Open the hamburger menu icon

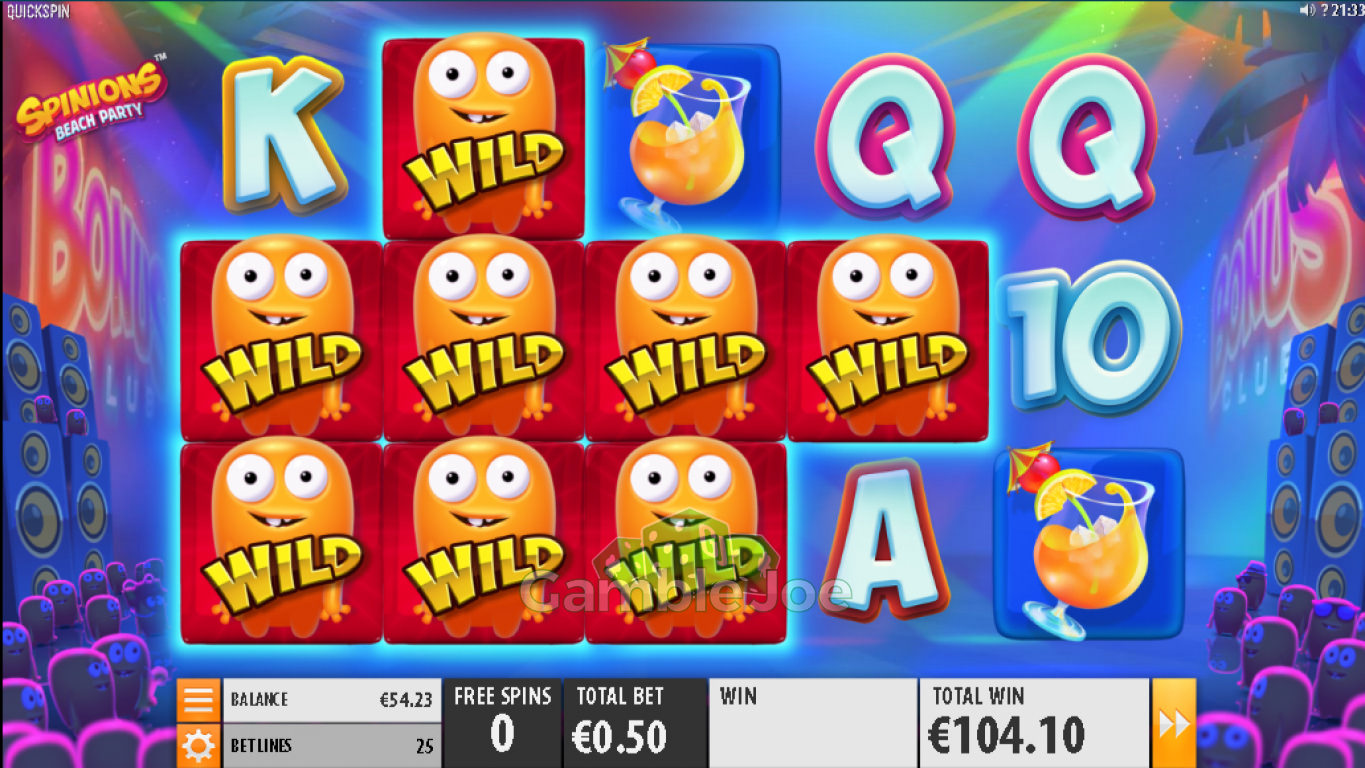point(198,700)
